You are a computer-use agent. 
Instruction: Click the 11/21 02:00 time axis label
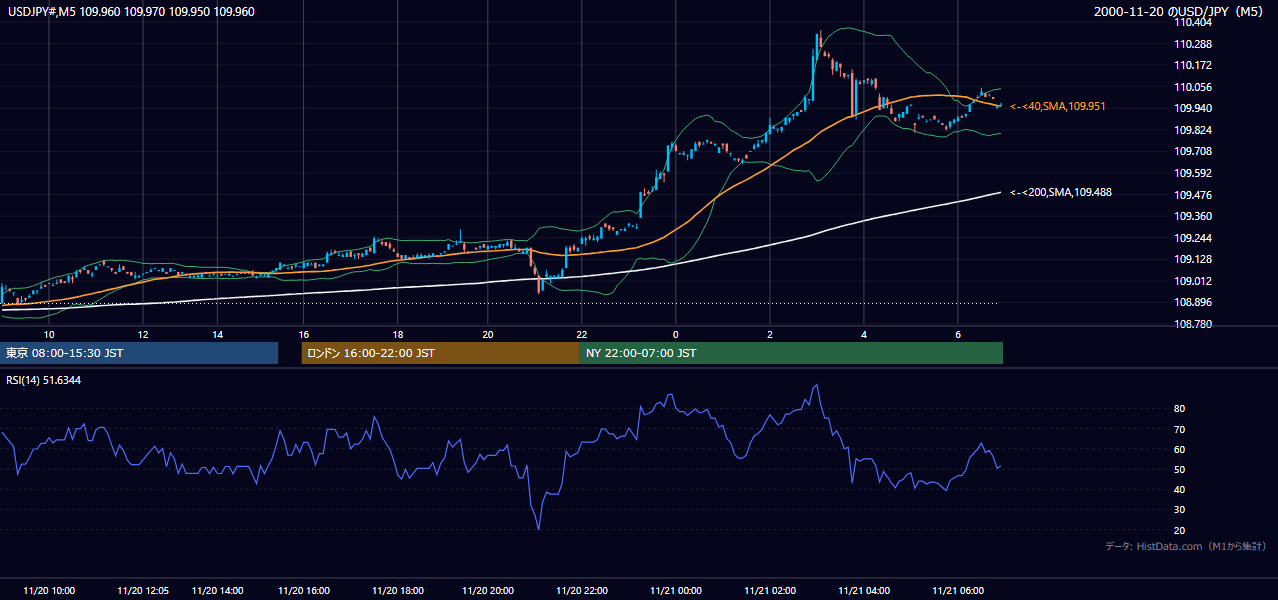[770, 590]
